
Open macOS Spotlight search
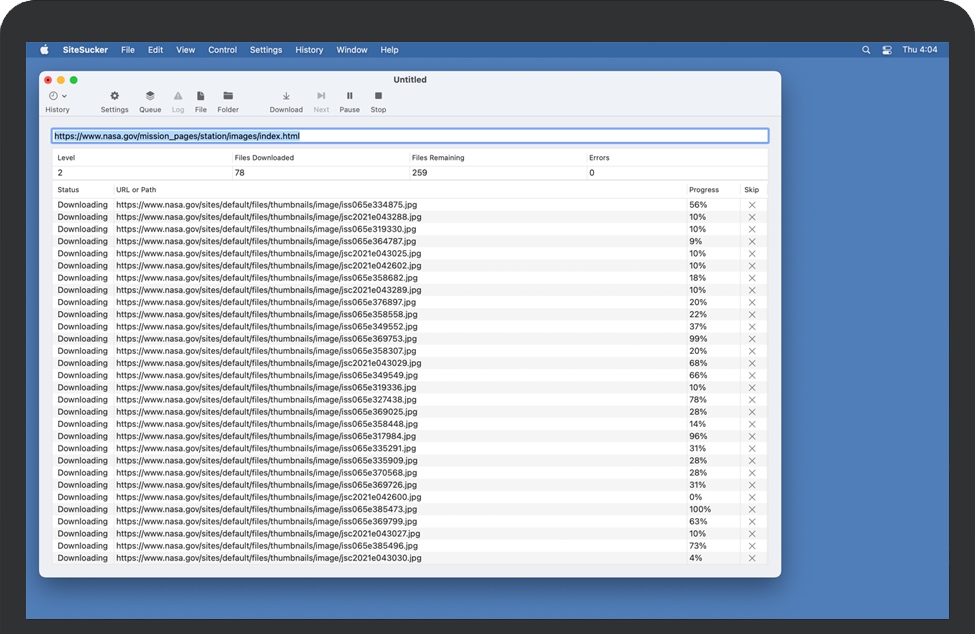(x=866, y=50)
